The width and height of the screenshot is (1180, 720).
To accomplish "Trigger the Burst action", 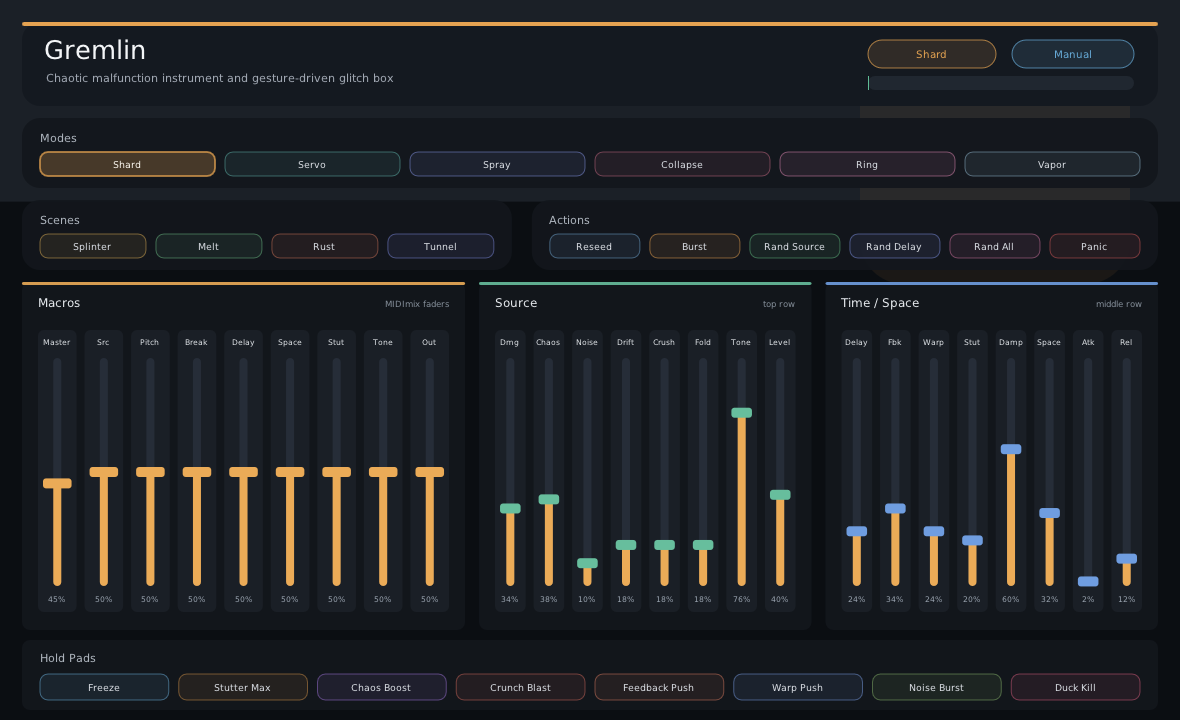I will 695,246.
